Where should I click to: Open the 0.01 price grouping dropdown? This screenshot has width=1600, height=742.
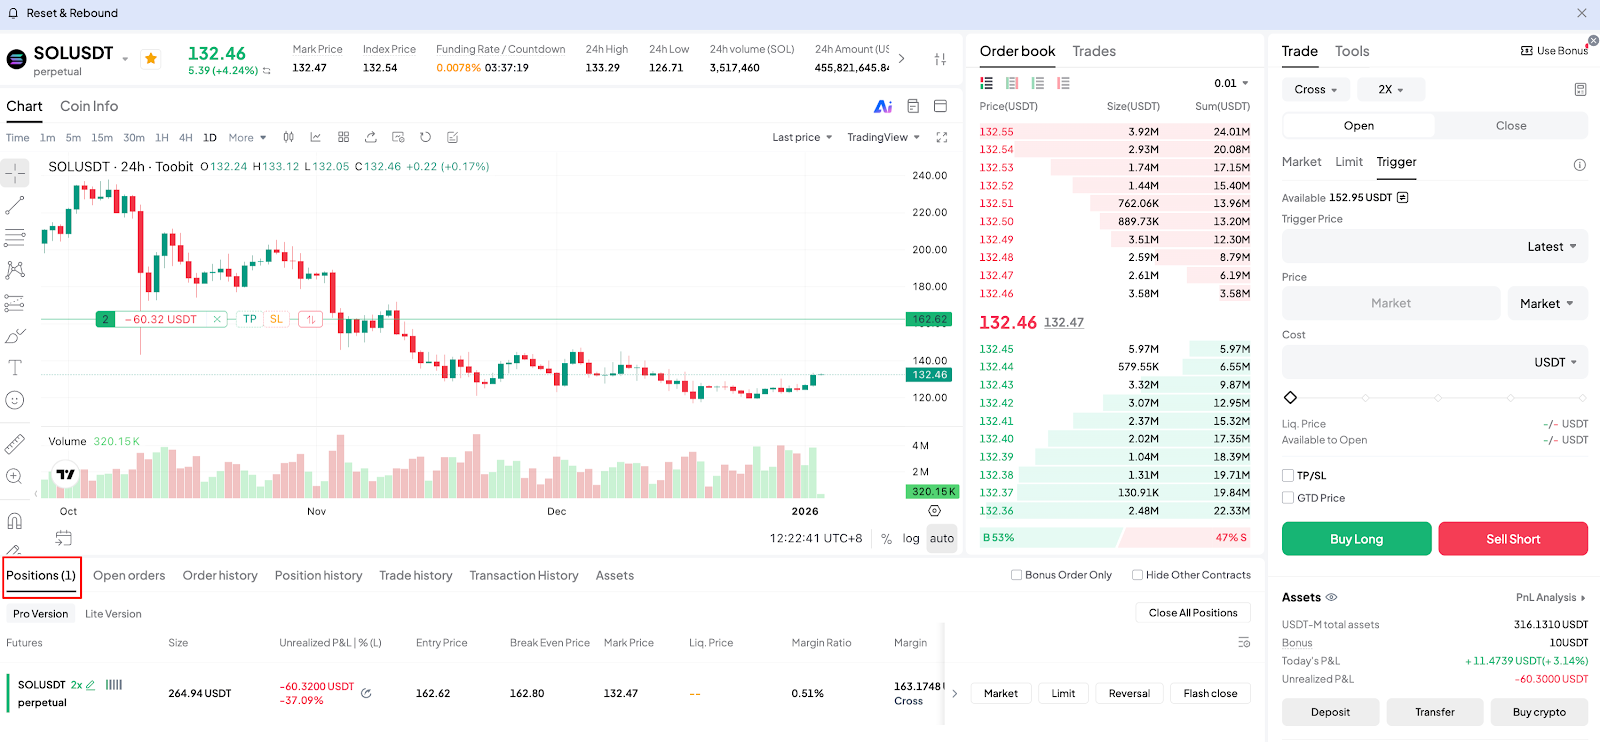[x=1231, y=84]
